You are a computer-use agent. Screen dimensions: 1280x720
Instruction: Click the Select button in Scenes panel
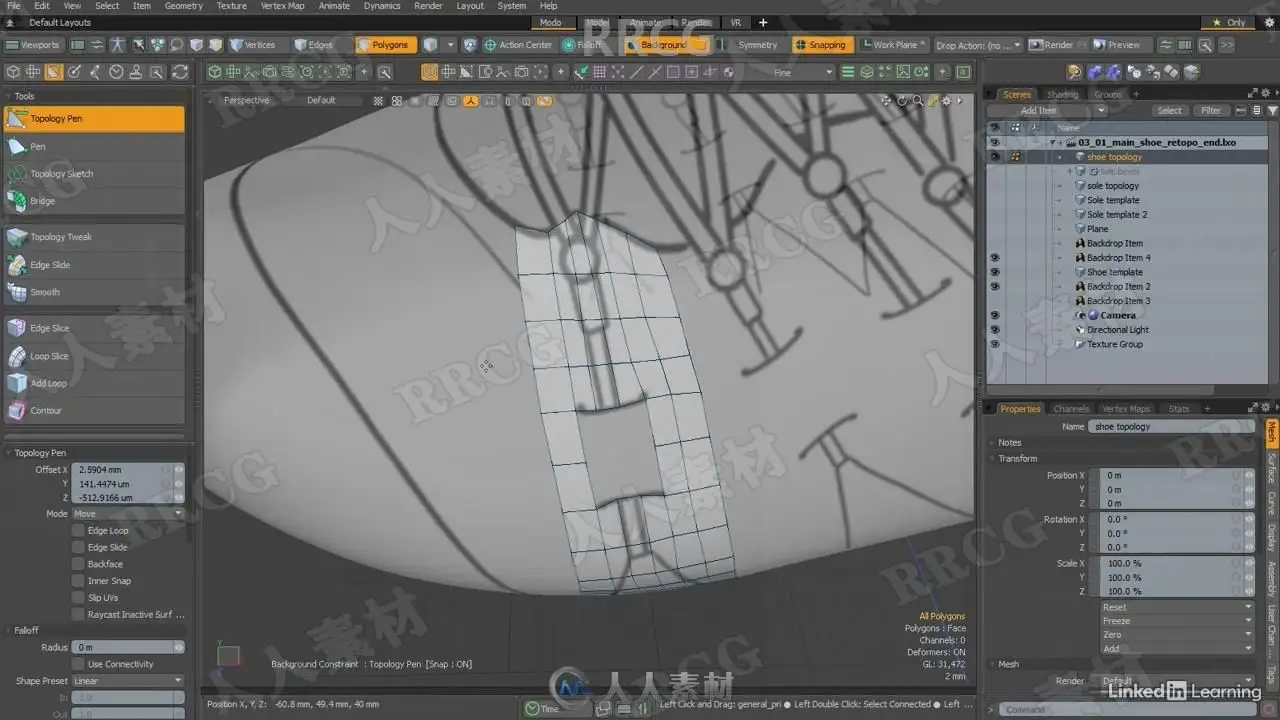(x=1169, y=110)
